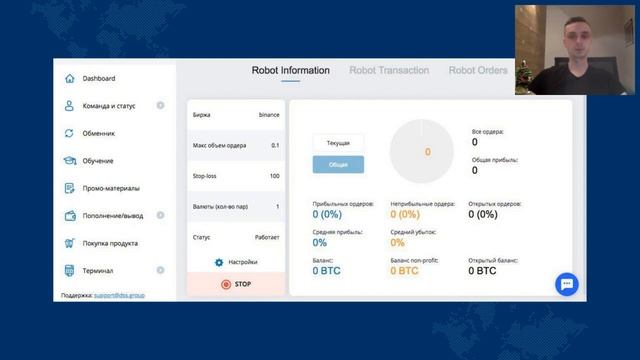Viewport: 640px width, 360px height.
Task: Click the Настройки gear icon
Action: pyautogui.click(x=219, y=262)
